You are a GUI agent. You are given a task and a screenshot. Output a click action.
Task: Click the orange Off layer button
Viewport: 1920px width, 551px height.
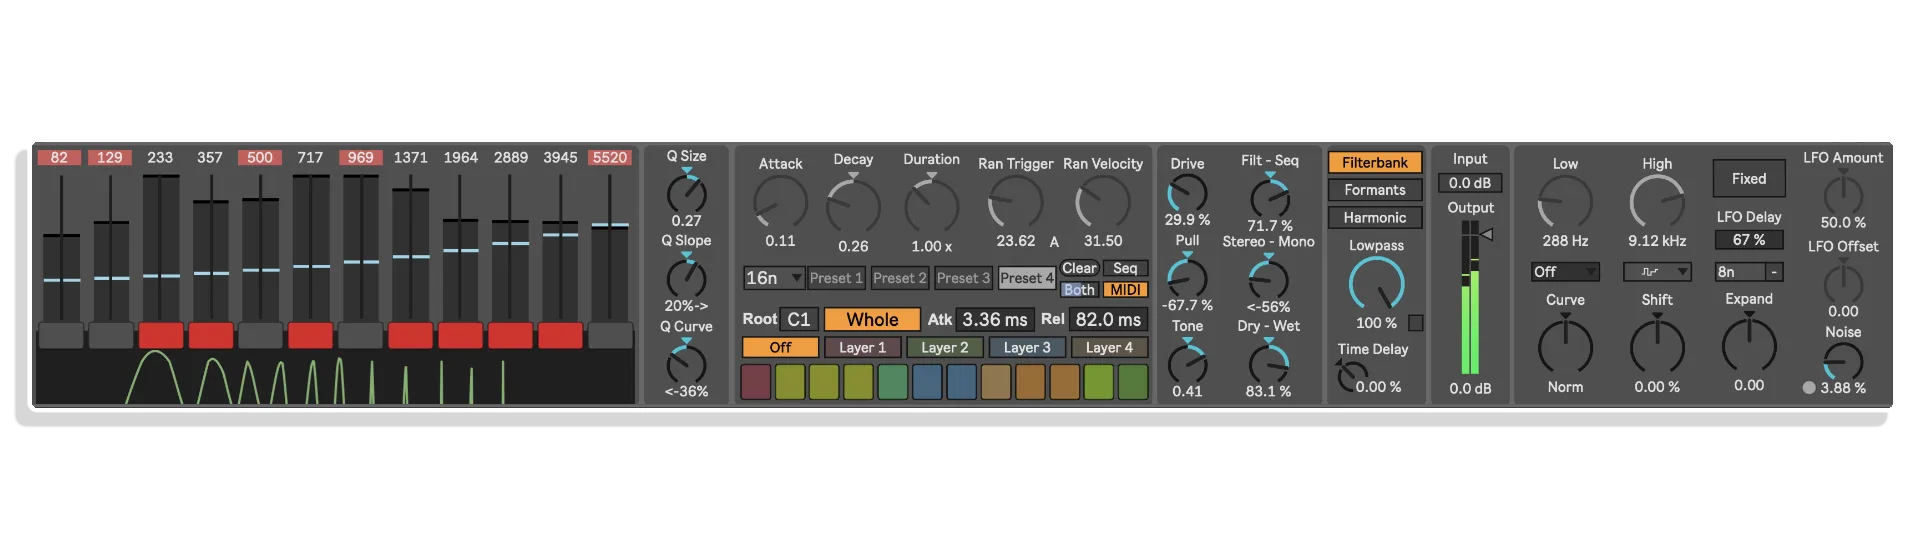(x=780, y=347)
